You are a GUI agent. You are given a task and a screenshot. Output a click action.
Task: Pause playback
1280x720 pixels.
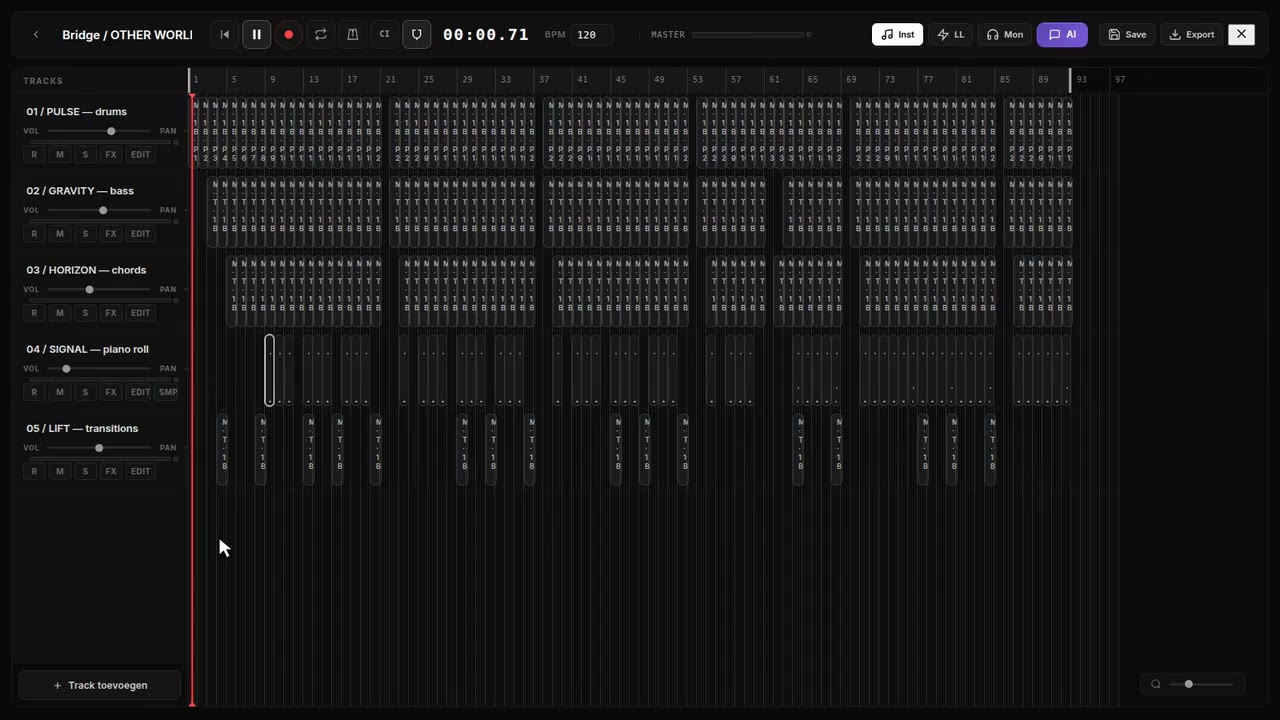click(256, 35)
